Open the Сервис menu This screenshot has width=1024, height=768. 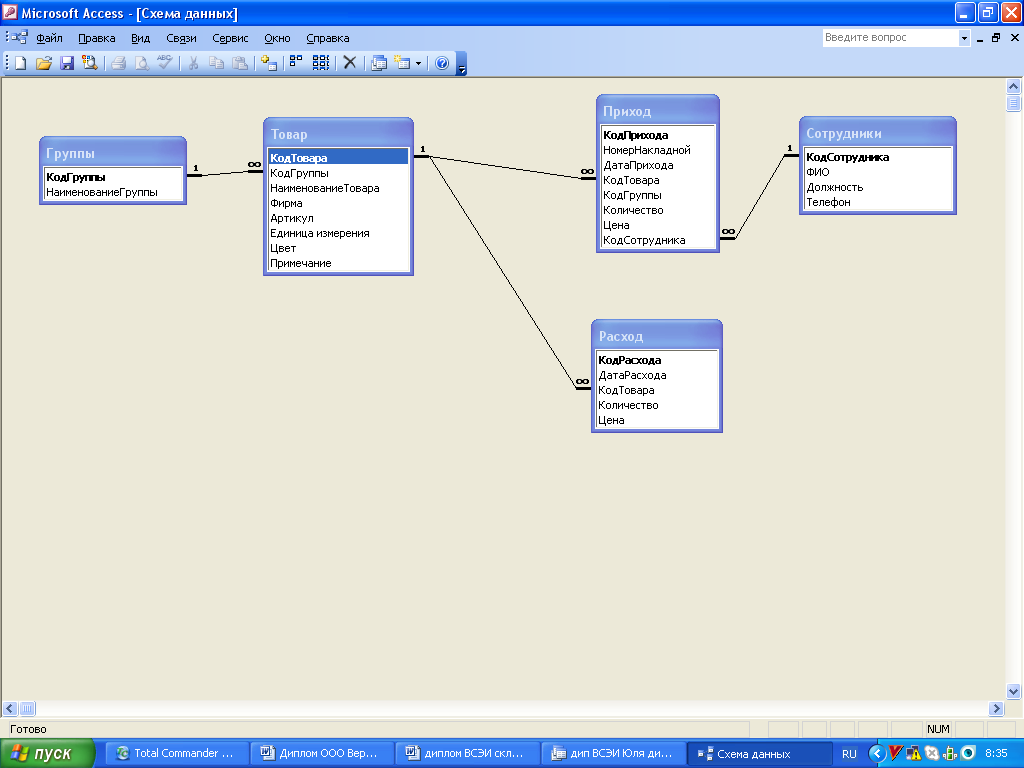(230, 38)
